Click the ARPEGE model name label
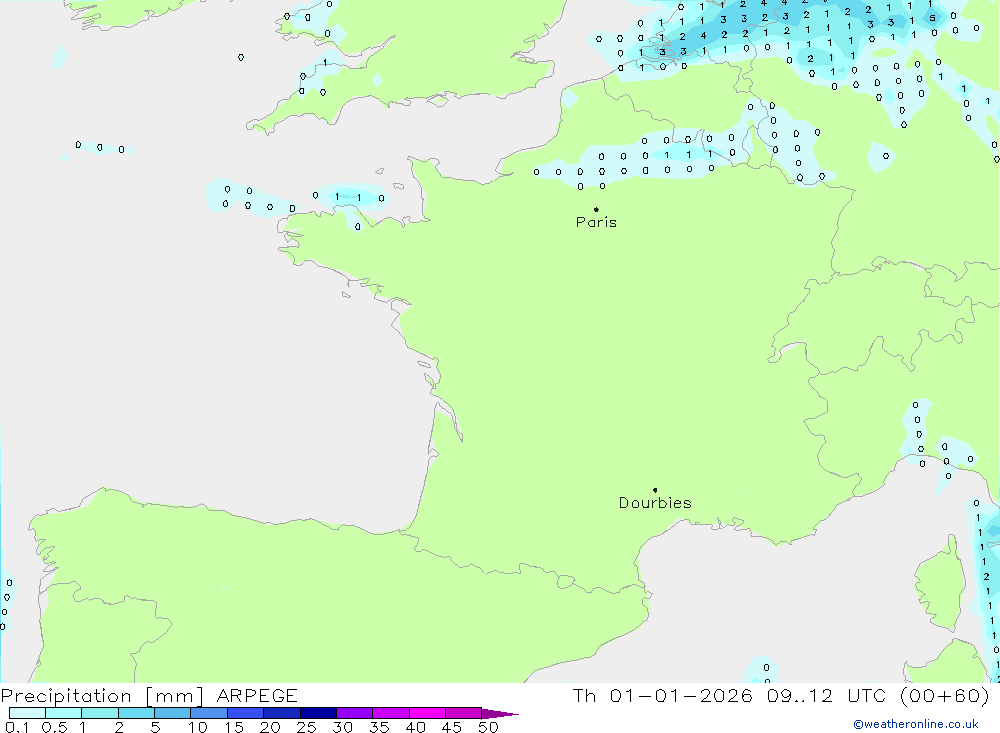The width and height of the screenshot is (1000, 733). click(257, 696)
